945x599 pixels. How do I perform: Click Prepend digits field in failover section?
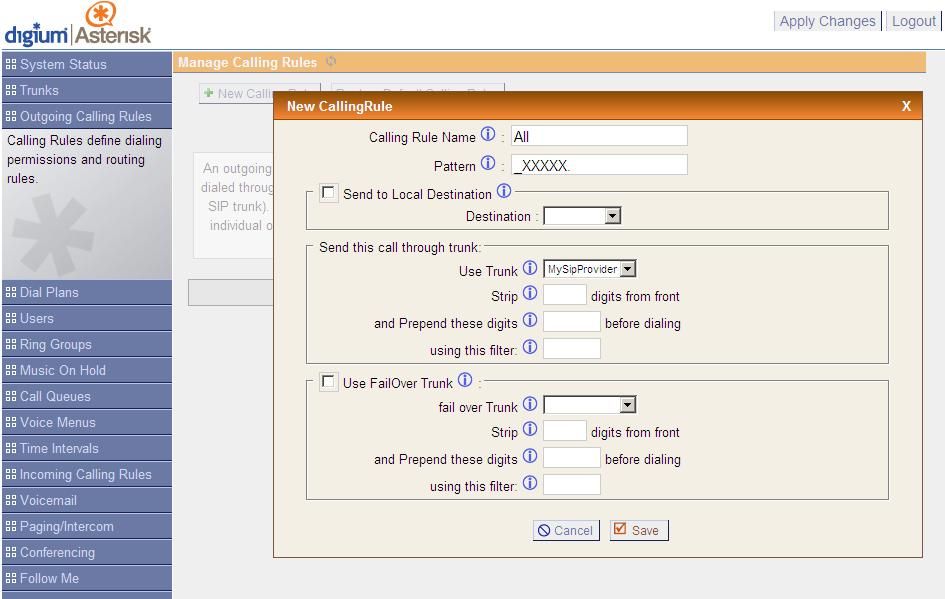571,459
